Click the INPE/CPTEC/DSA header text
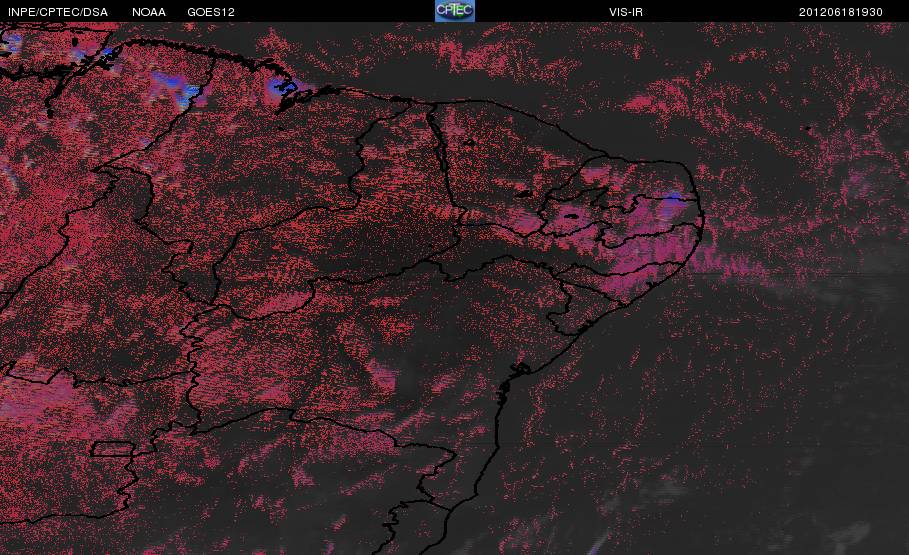 pos(58,12)
